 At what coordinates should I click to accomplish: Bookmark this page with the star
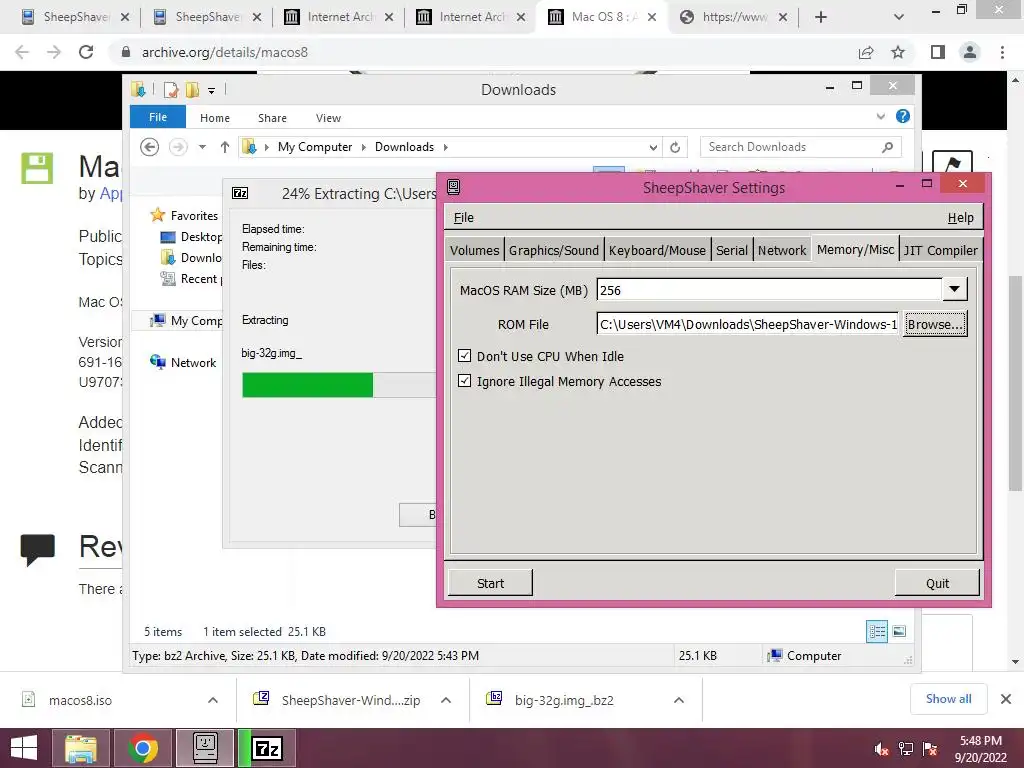click(x=898, y=52)
